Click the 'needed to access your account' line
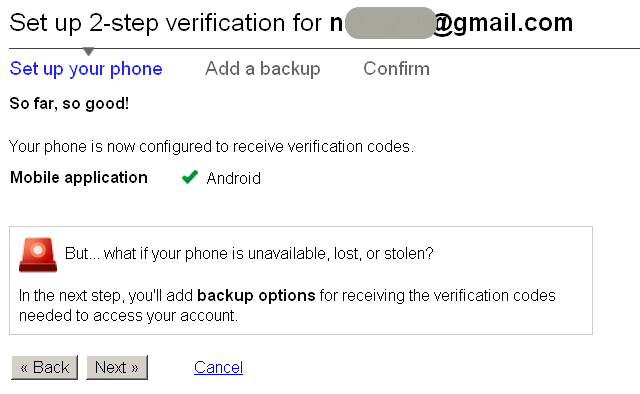Screen dimensions: 640x394 [128, 316]
